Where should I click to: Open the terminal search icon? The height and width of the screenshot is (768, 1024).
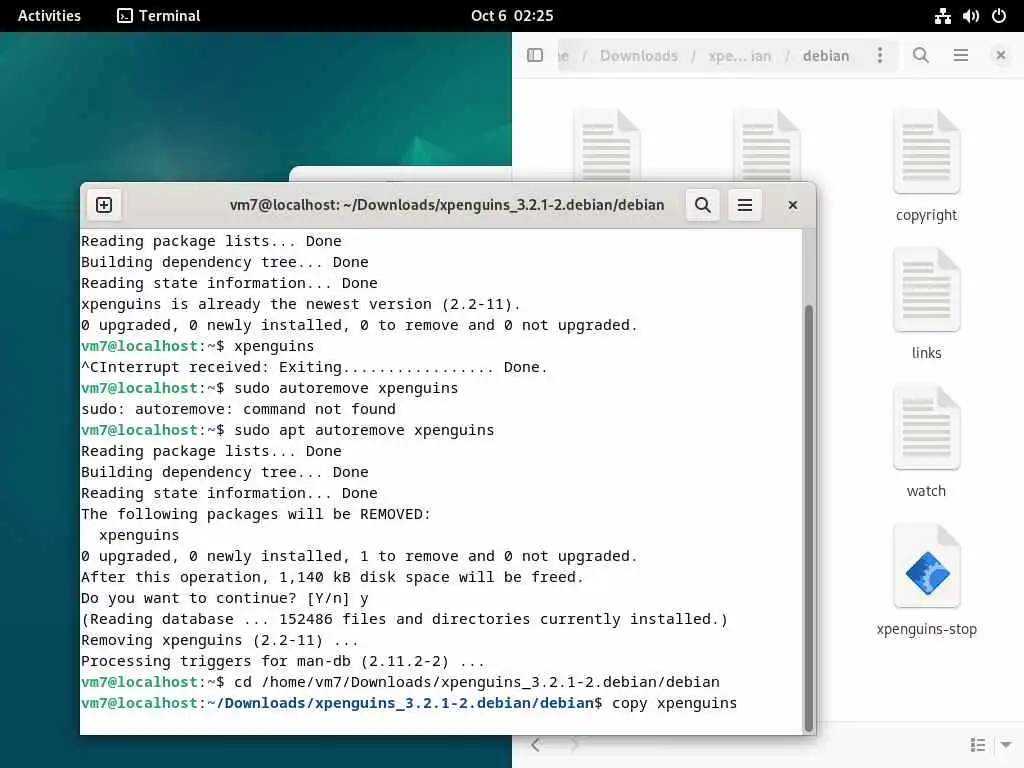703,205
